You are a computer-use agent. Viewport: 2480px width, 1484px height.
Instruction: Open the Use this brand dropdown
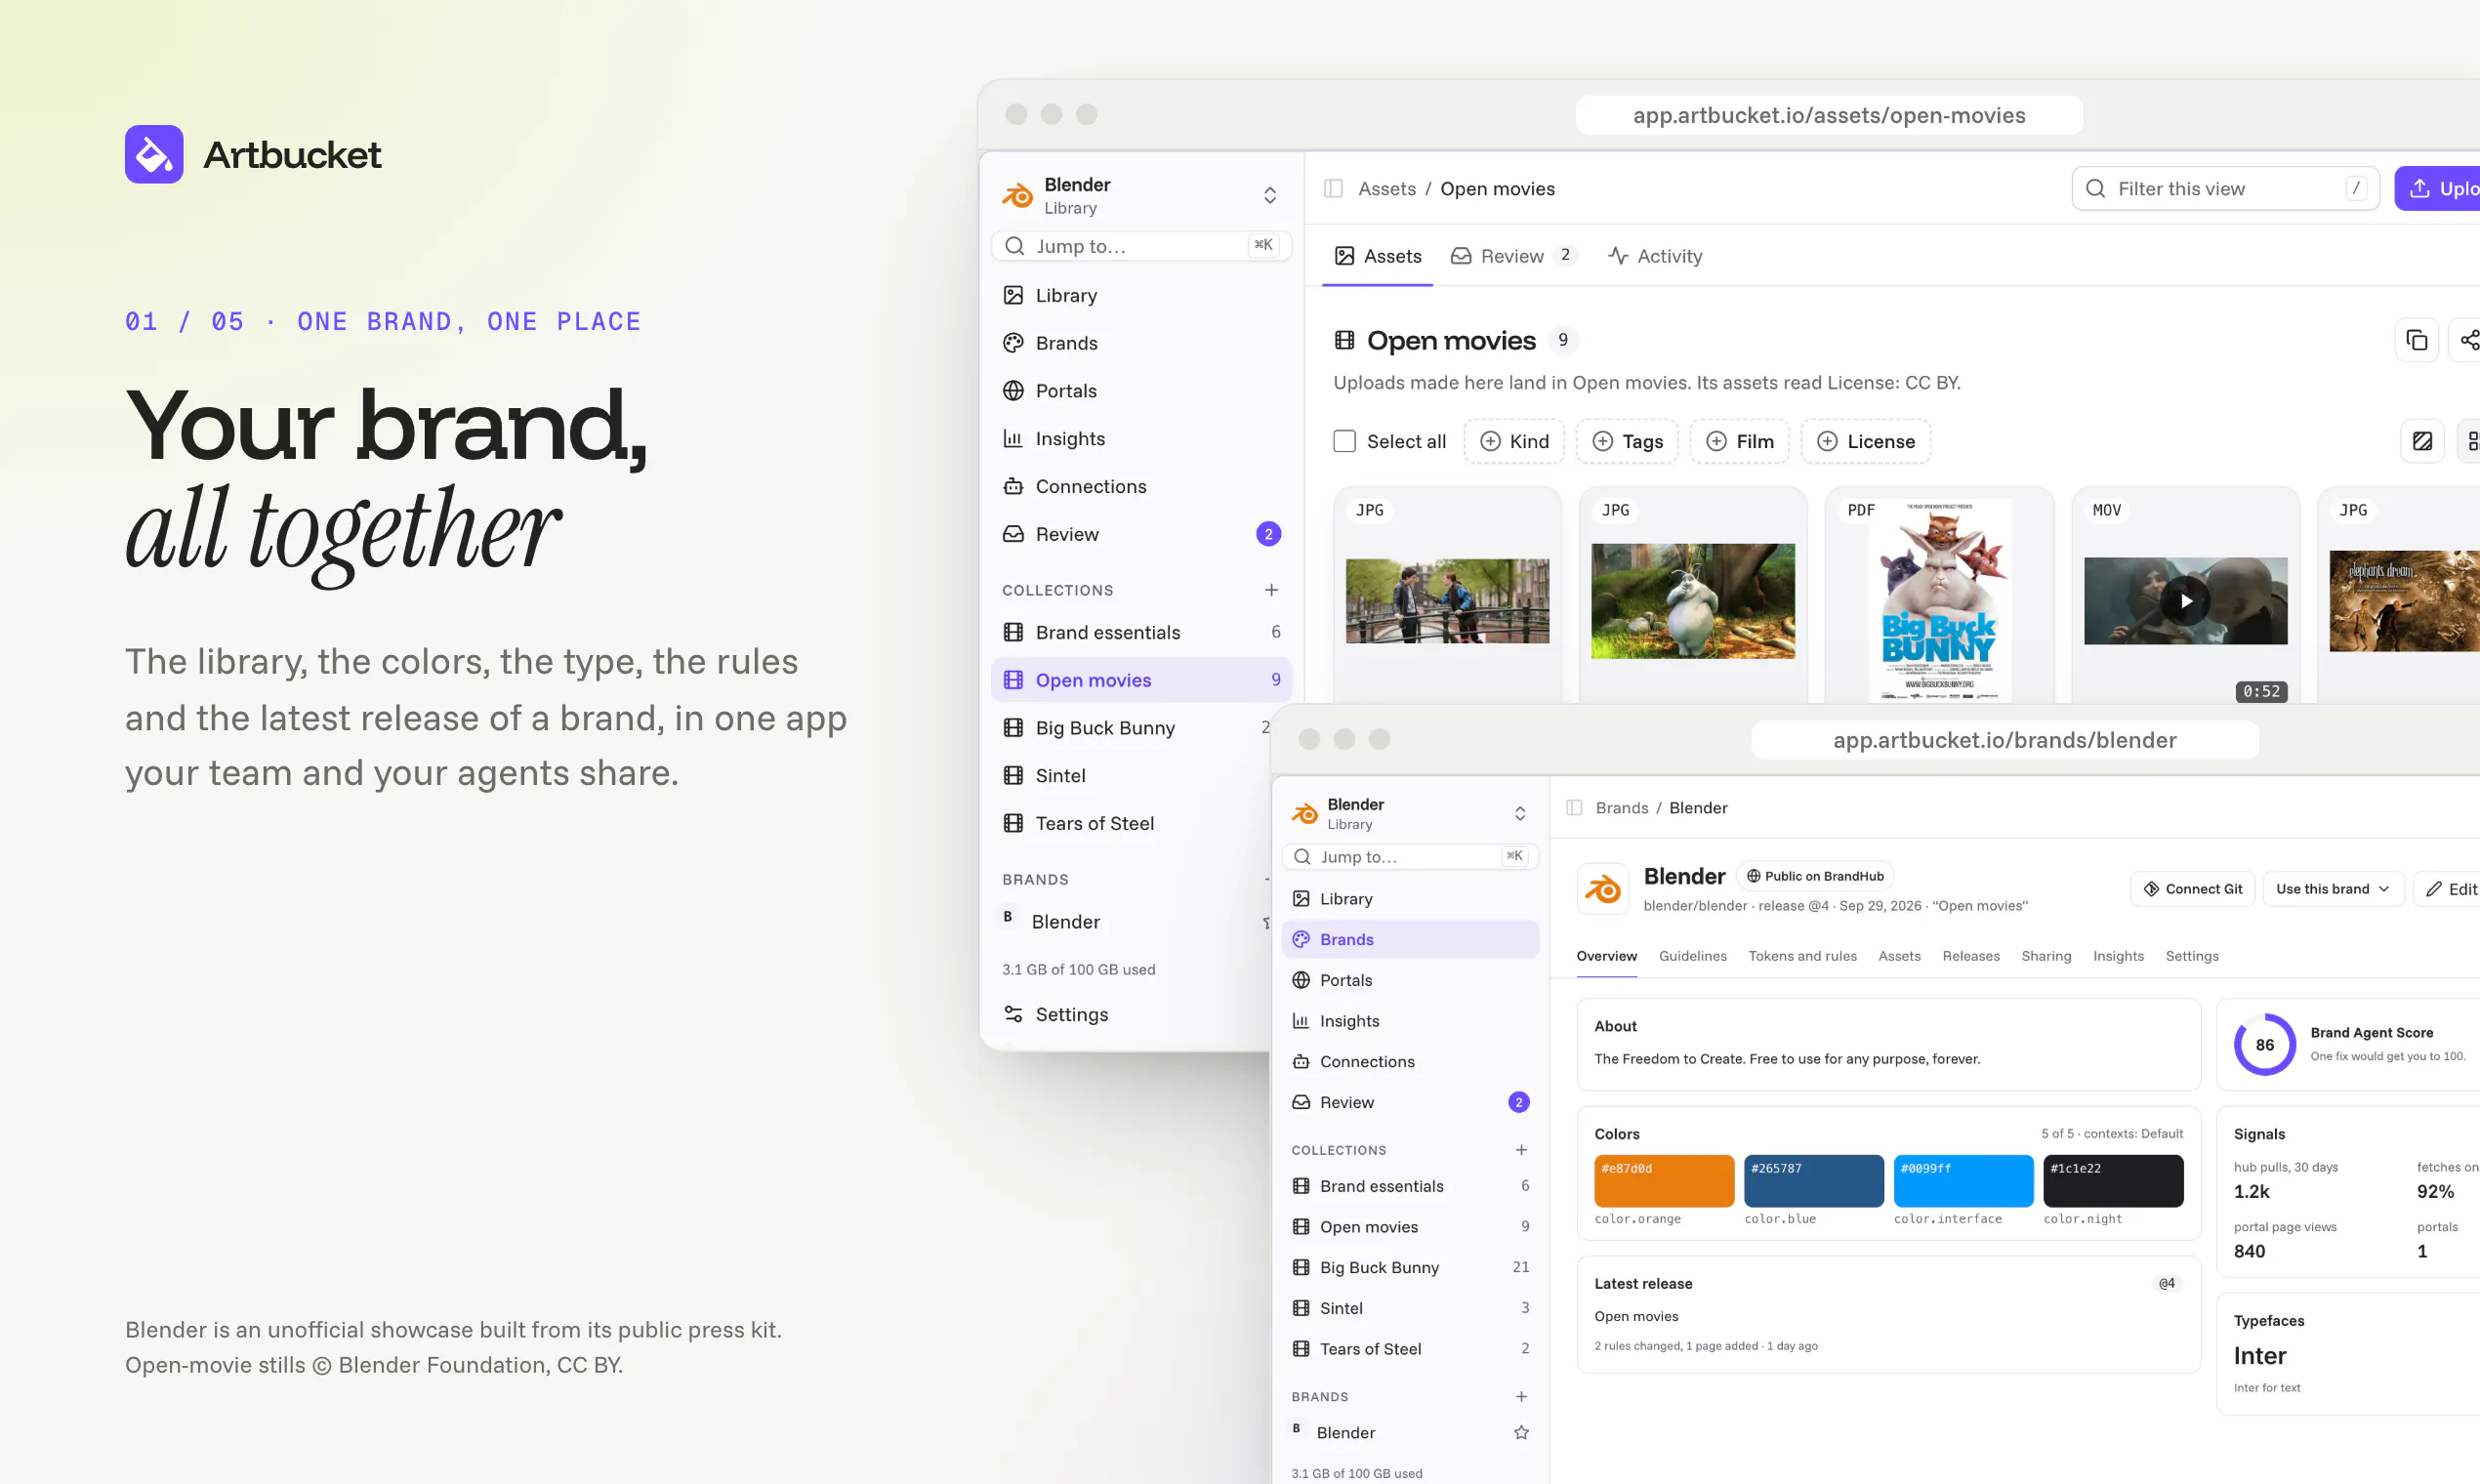(x=2333, y=889)
